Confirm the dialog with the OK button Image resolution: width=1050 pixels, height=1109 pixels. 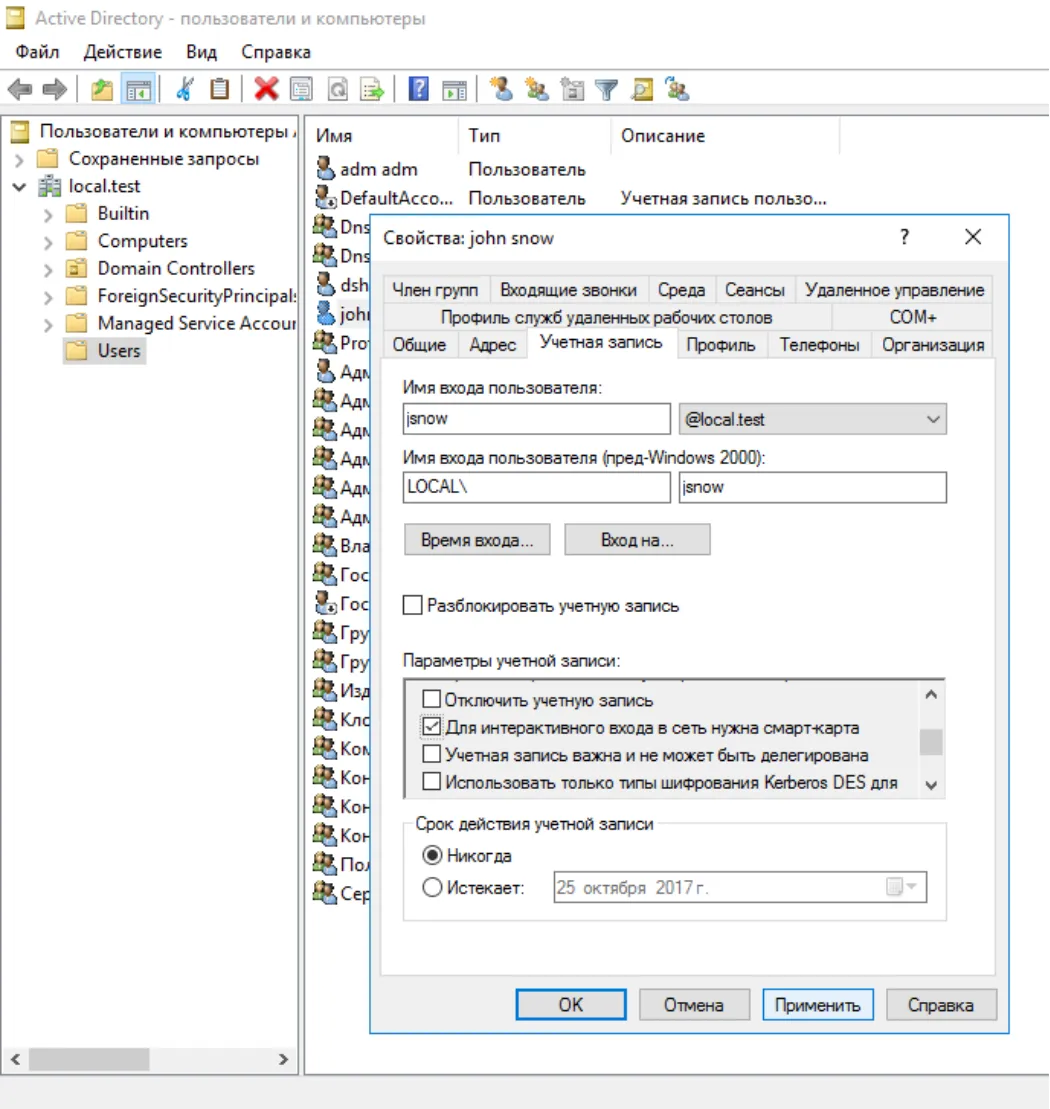571,1004
